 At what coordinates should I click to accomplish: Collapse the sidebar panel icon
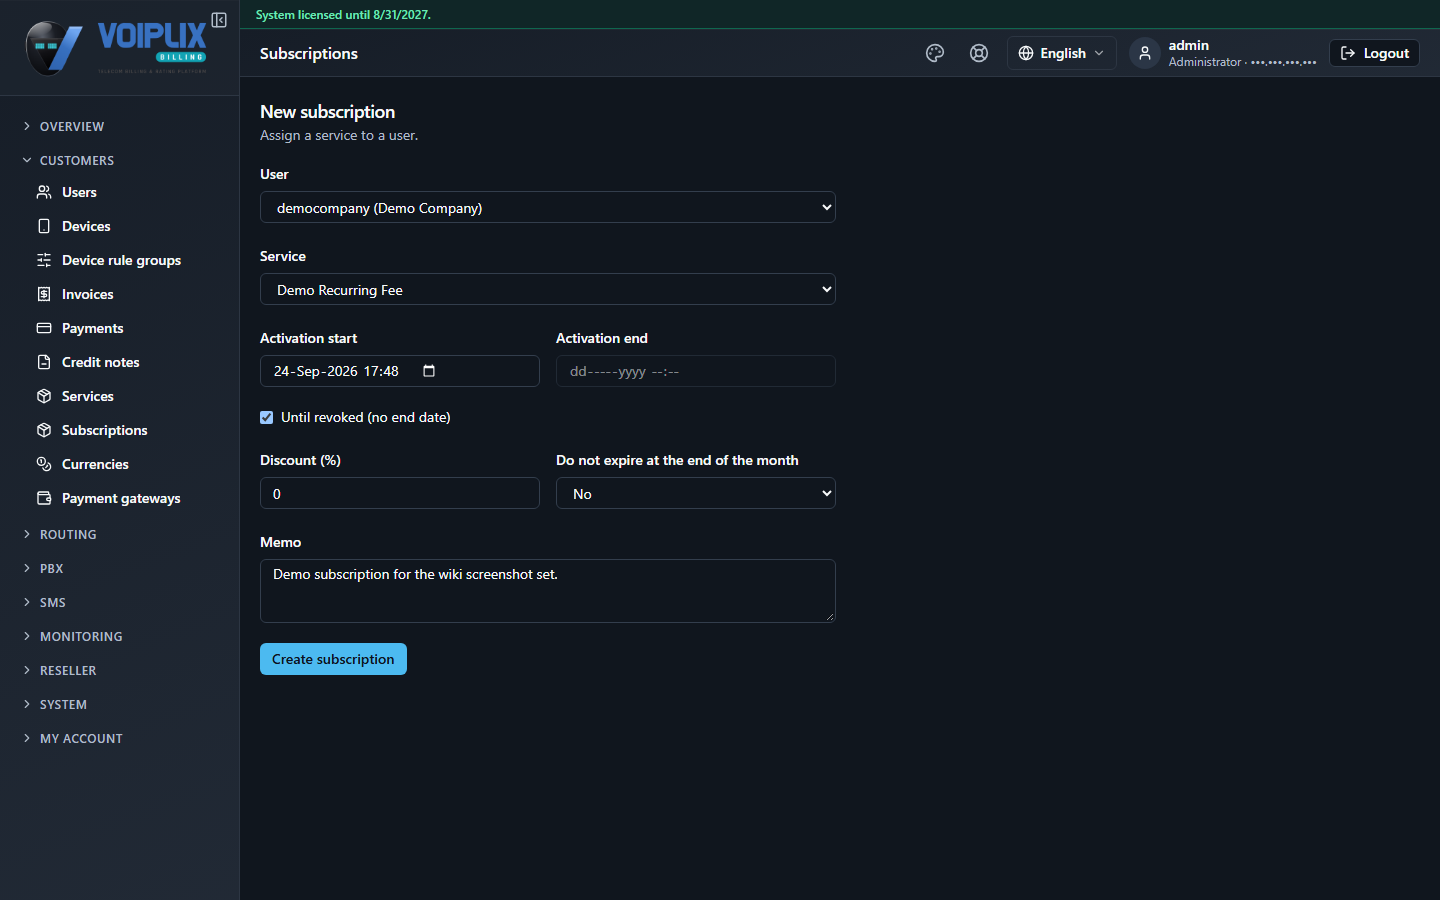pyautogui.click(x=219, y=20)
